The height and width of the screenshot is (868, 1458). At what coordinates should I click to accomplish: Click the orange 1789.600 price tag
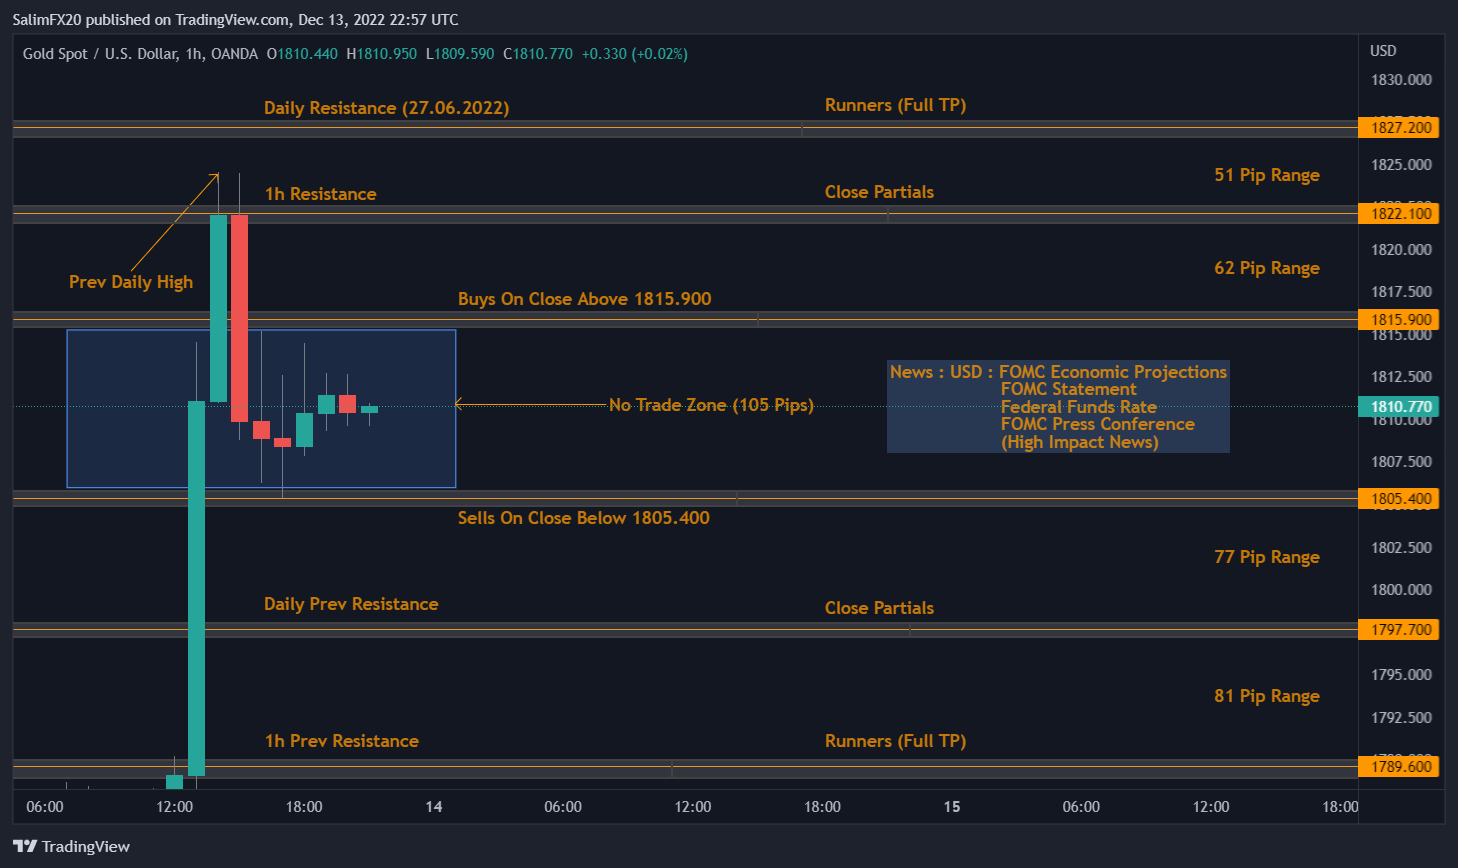point(1398,767)
